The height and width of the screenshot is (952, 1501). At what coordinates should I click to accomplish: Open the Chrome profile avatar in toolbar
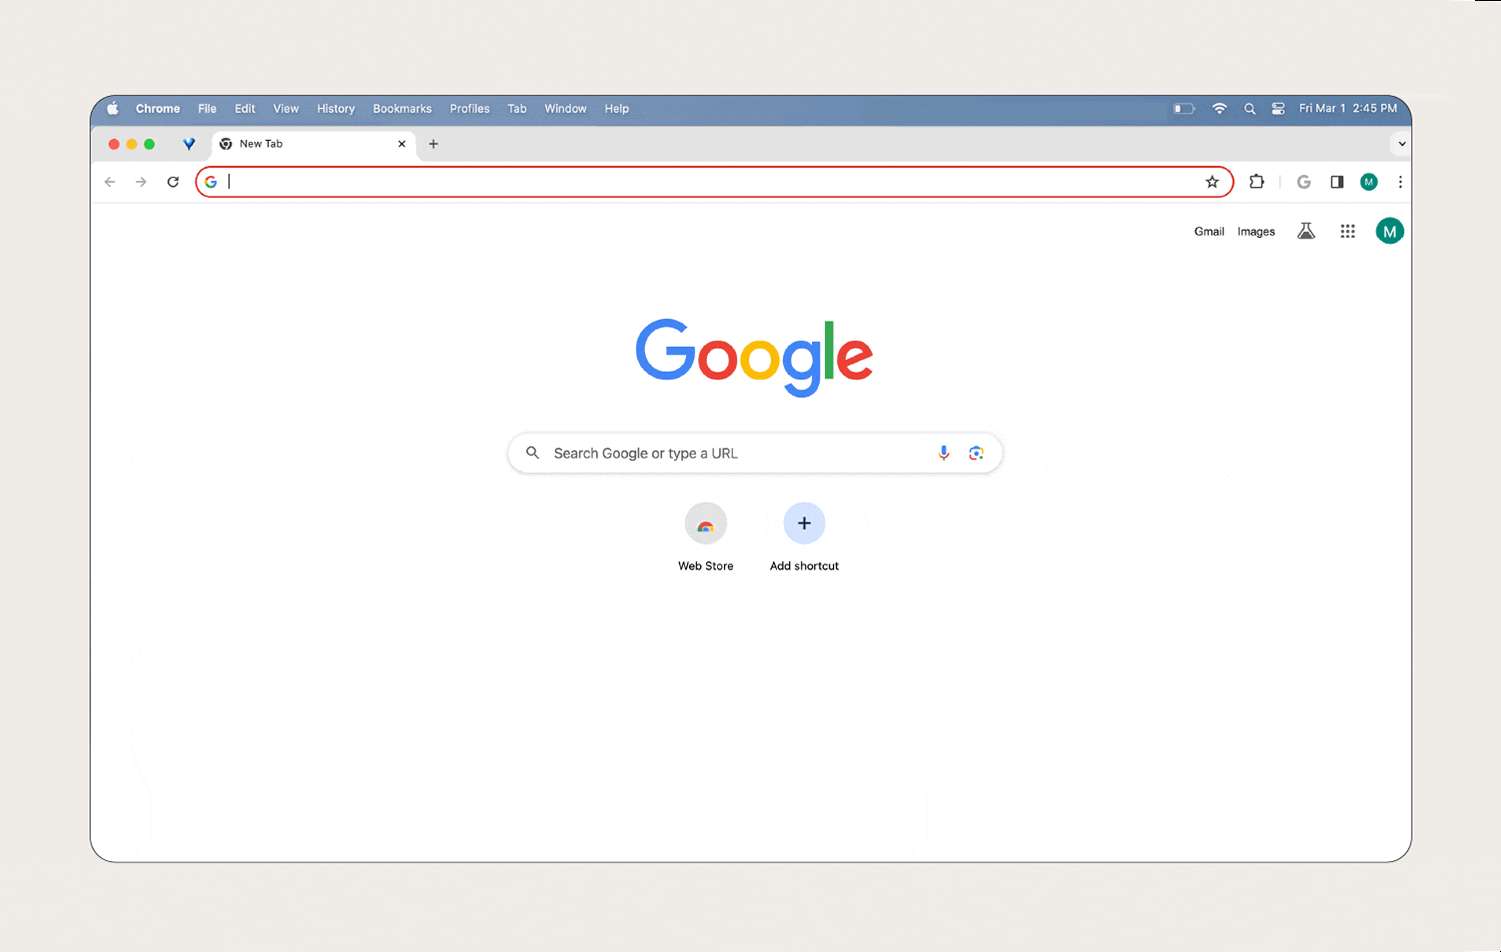click(1369, 182)
